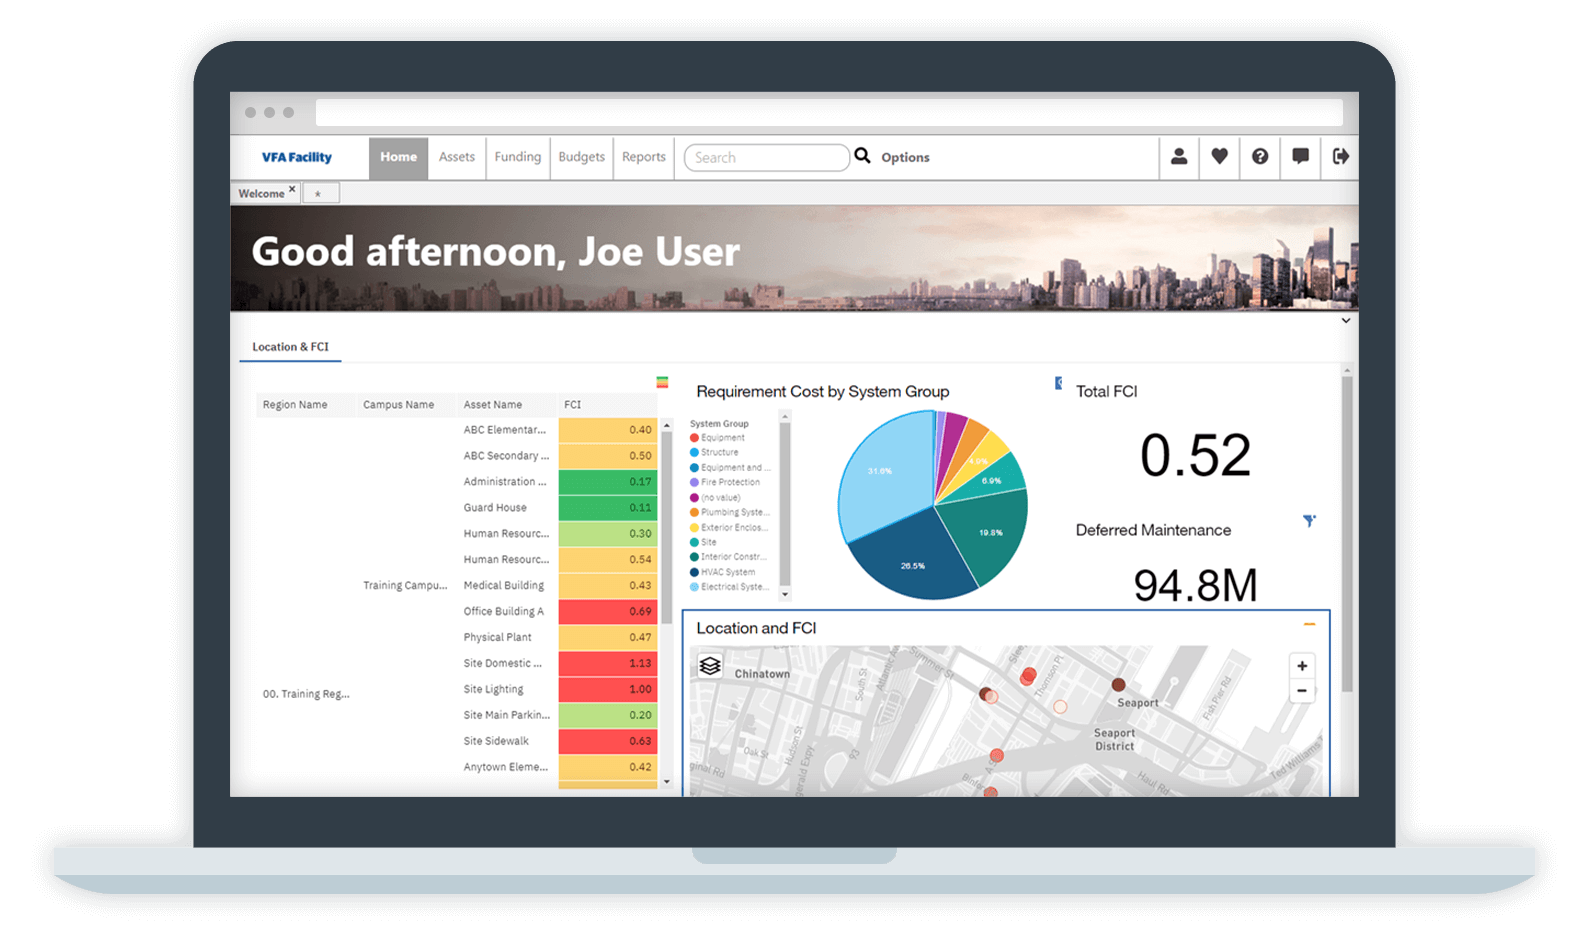
Task: Collapse the Location and FCI map panel
Action: point(1309,625)
